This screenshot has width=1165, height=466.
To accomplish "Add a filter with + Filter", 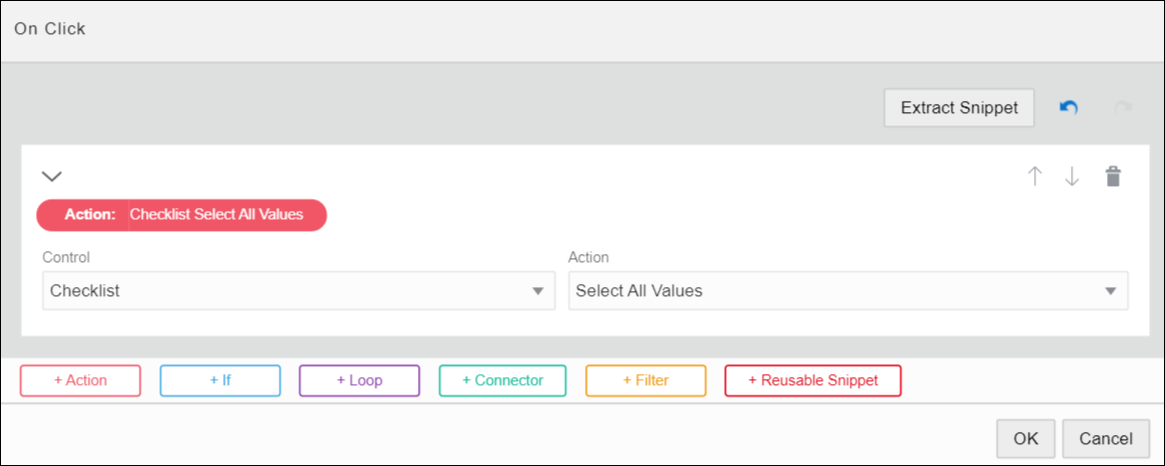I will click(646, 381).
